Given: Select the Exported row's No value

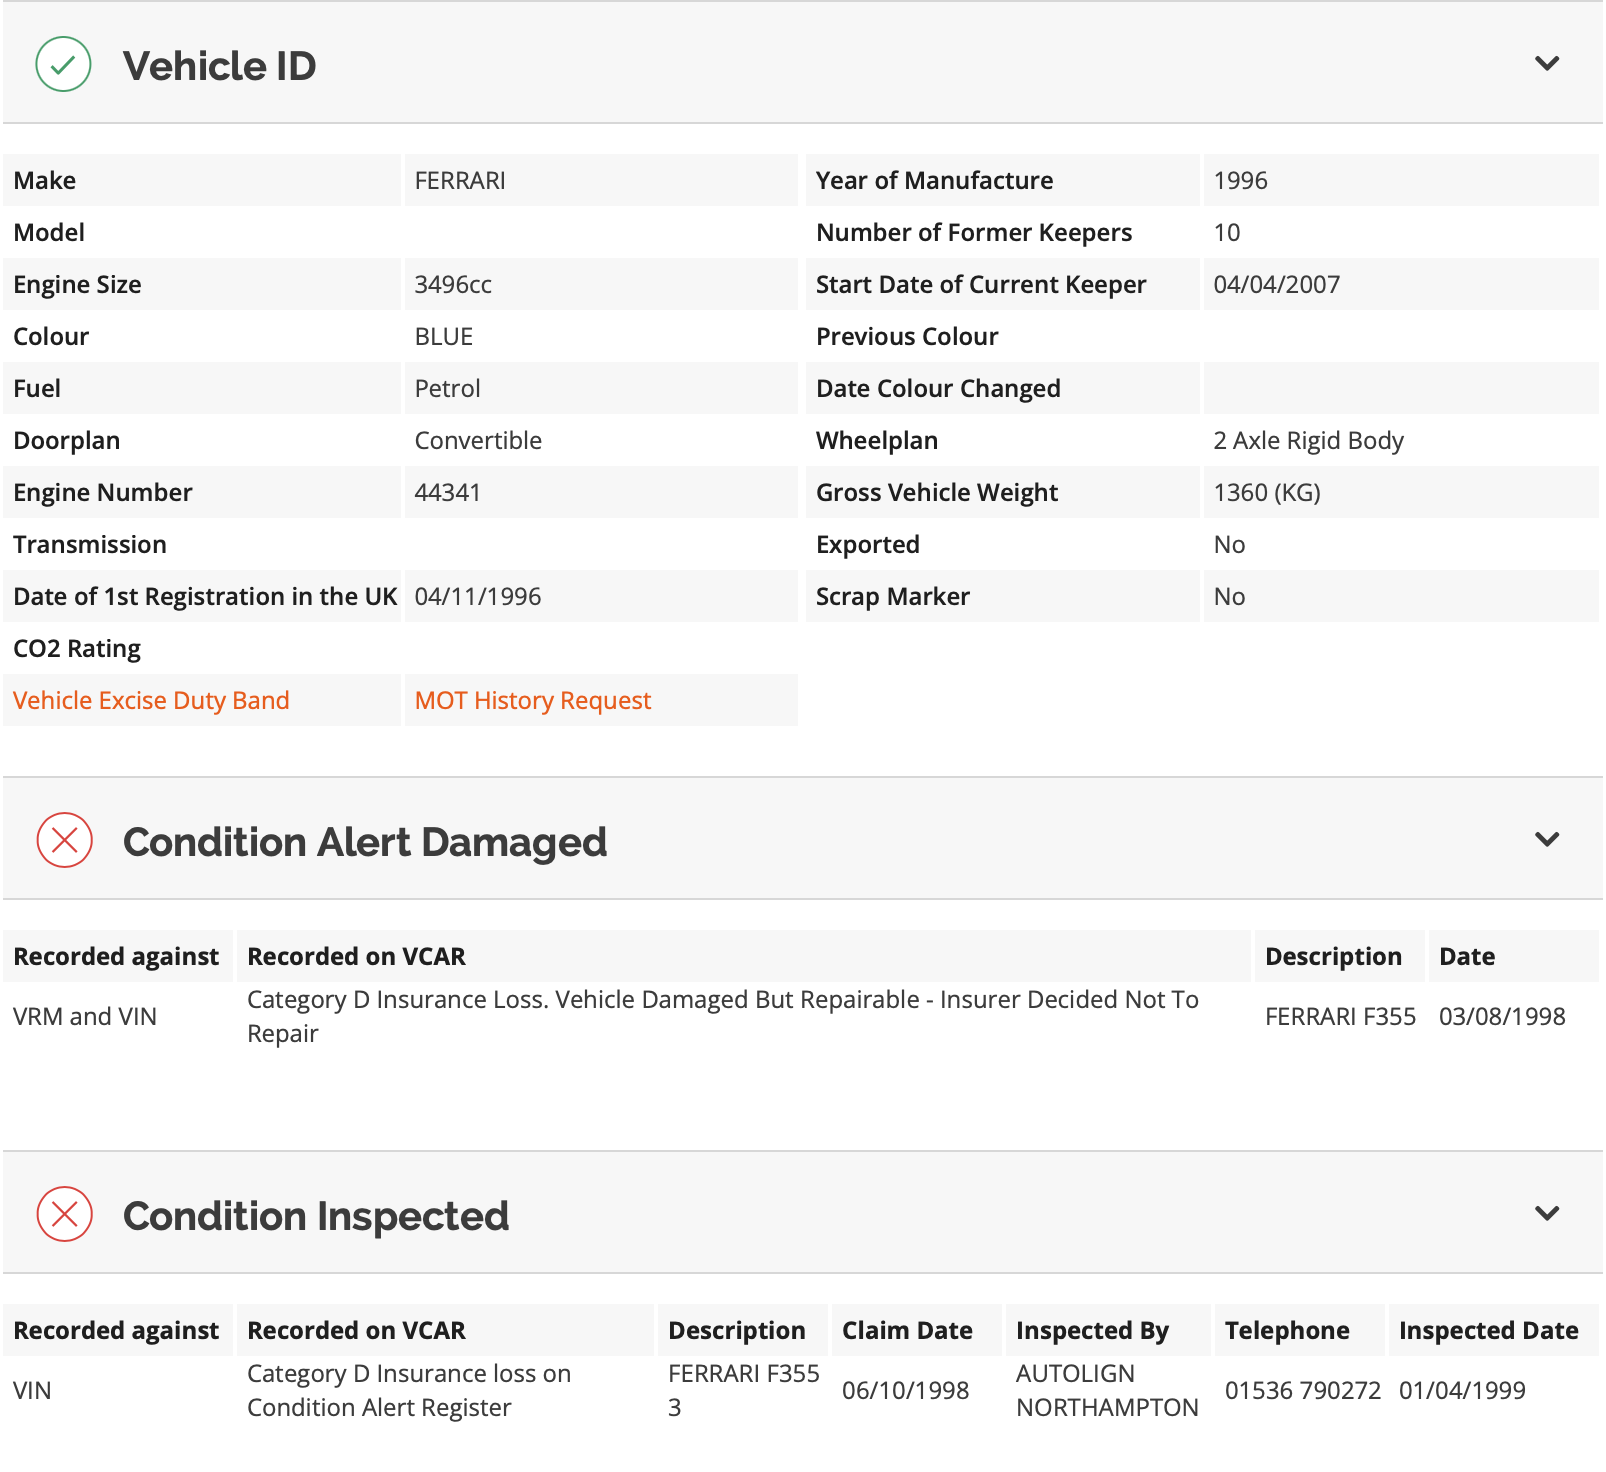Looking at the screenshot, I should (x=1229, y=545).
